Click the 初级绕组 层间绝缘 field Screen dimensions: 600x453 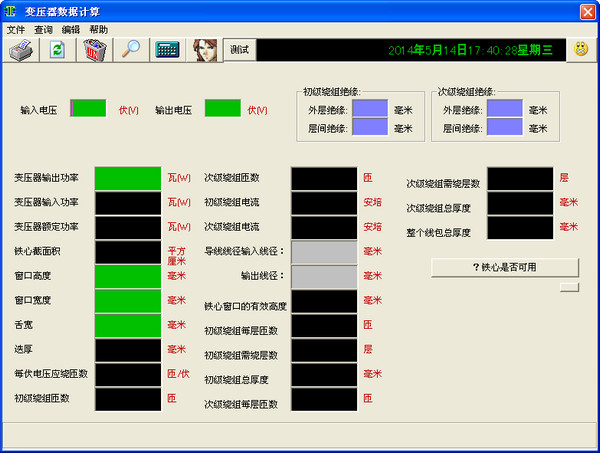[370, 127]
